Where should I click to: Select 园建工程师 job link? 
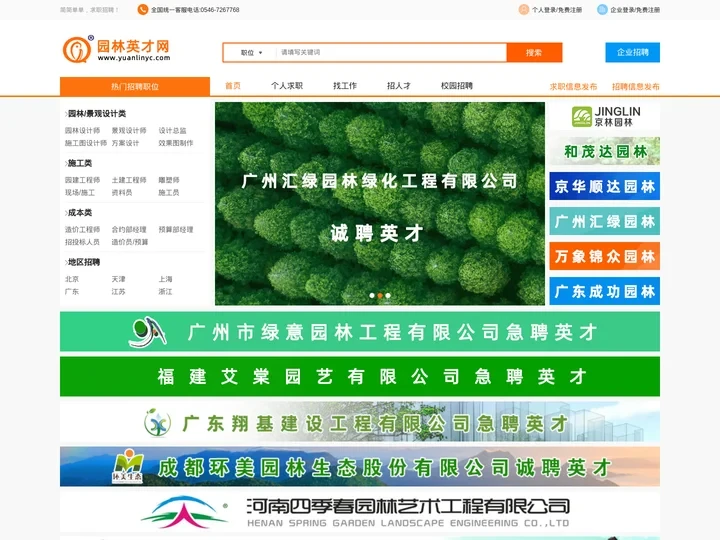(82, 180)
